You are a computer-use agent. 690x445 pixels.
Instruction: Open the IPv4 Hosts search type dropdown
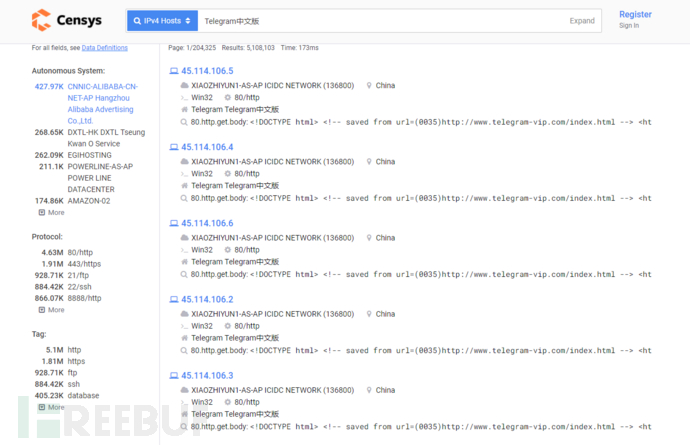162,21
